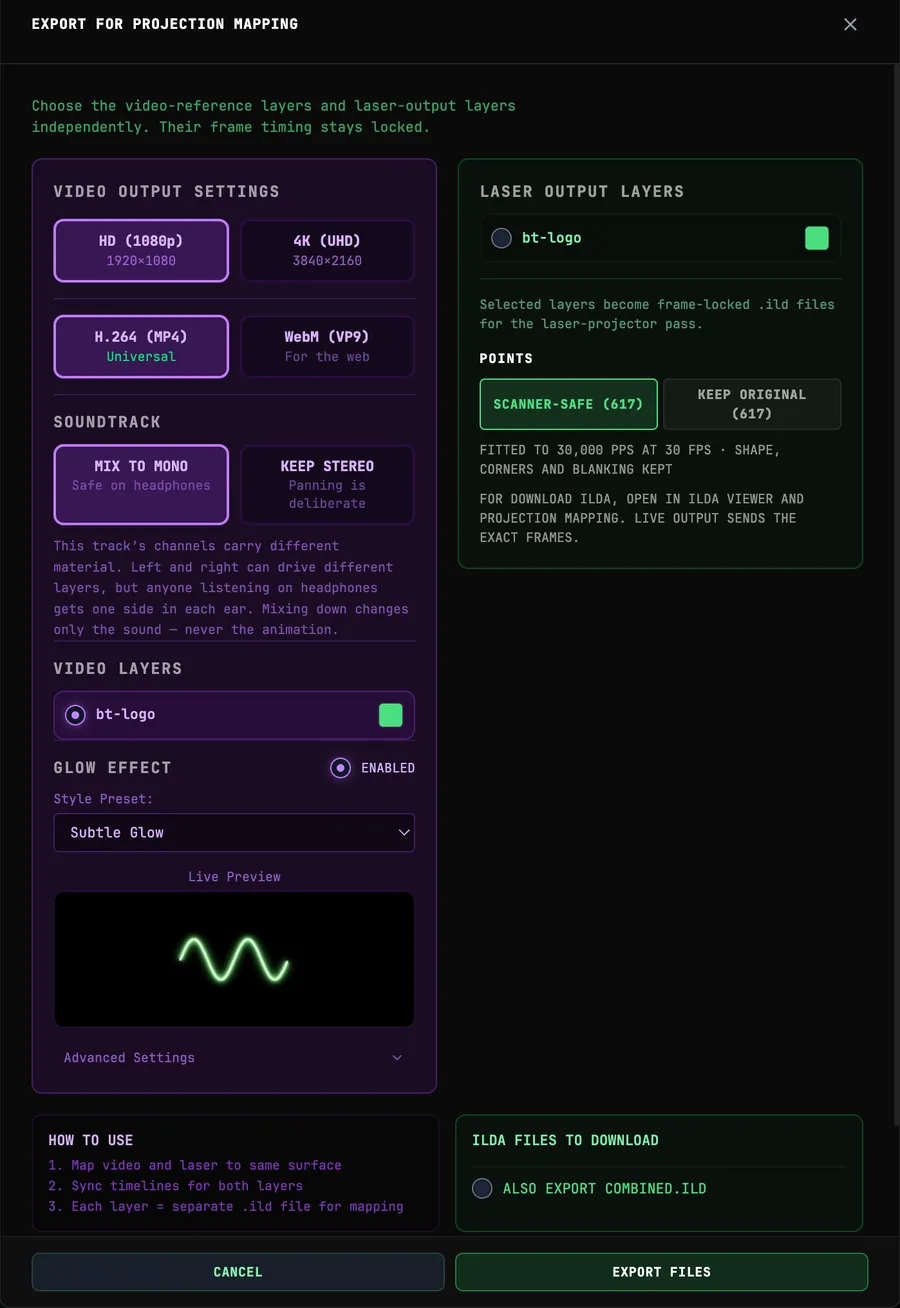Viewport: 900px width, 1308px height.
Task: Click the 'Style Preset:' label
Action: 104,799
